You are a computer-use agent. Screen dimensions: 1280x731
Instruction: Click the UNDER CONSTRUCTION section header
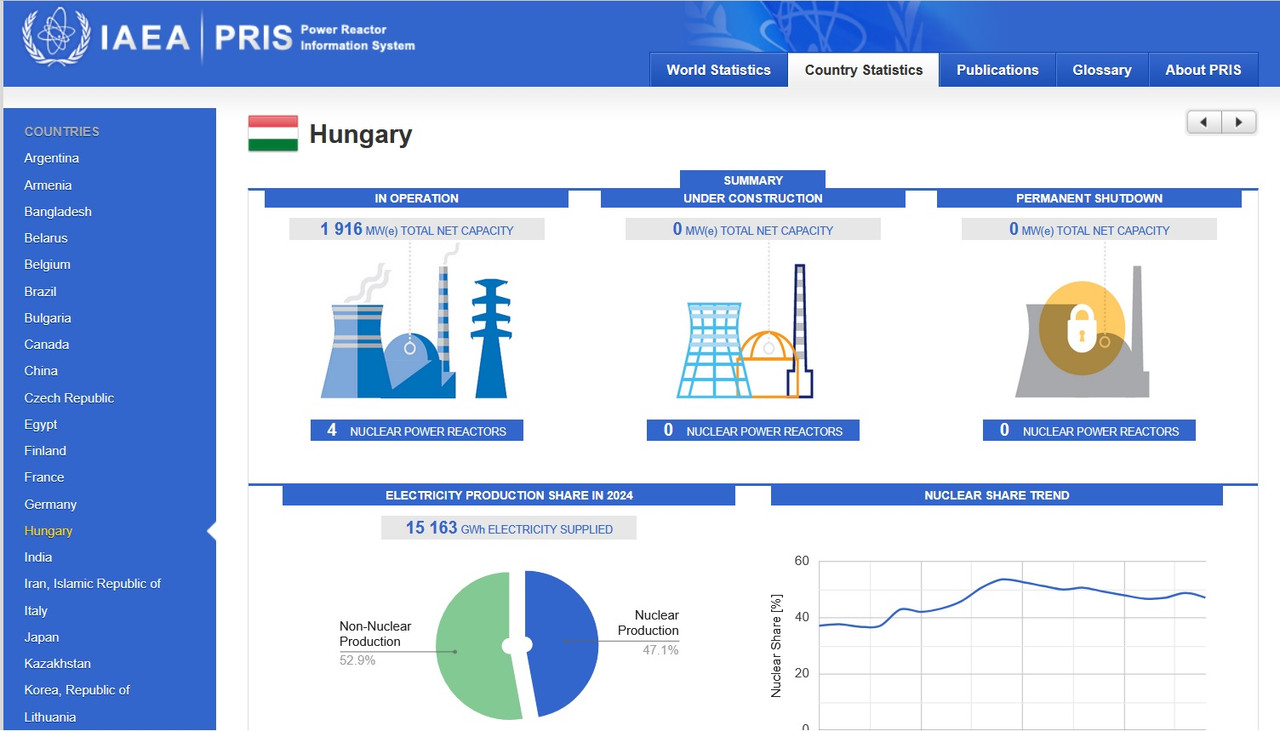pyautogui.click(x=753, y=198)
